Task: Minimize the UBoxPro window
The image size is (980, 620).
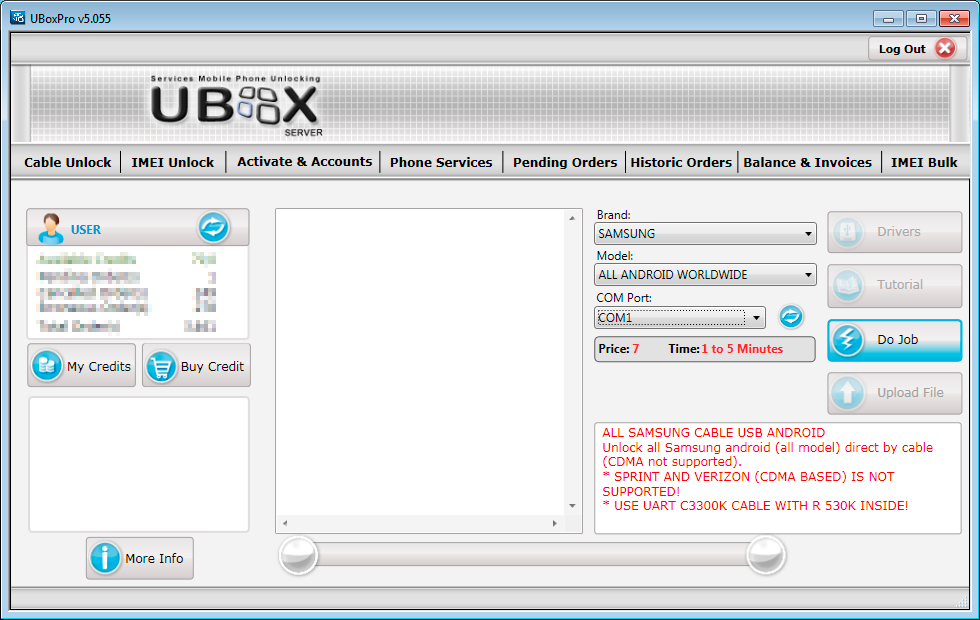Action: [x=888, y=19]
